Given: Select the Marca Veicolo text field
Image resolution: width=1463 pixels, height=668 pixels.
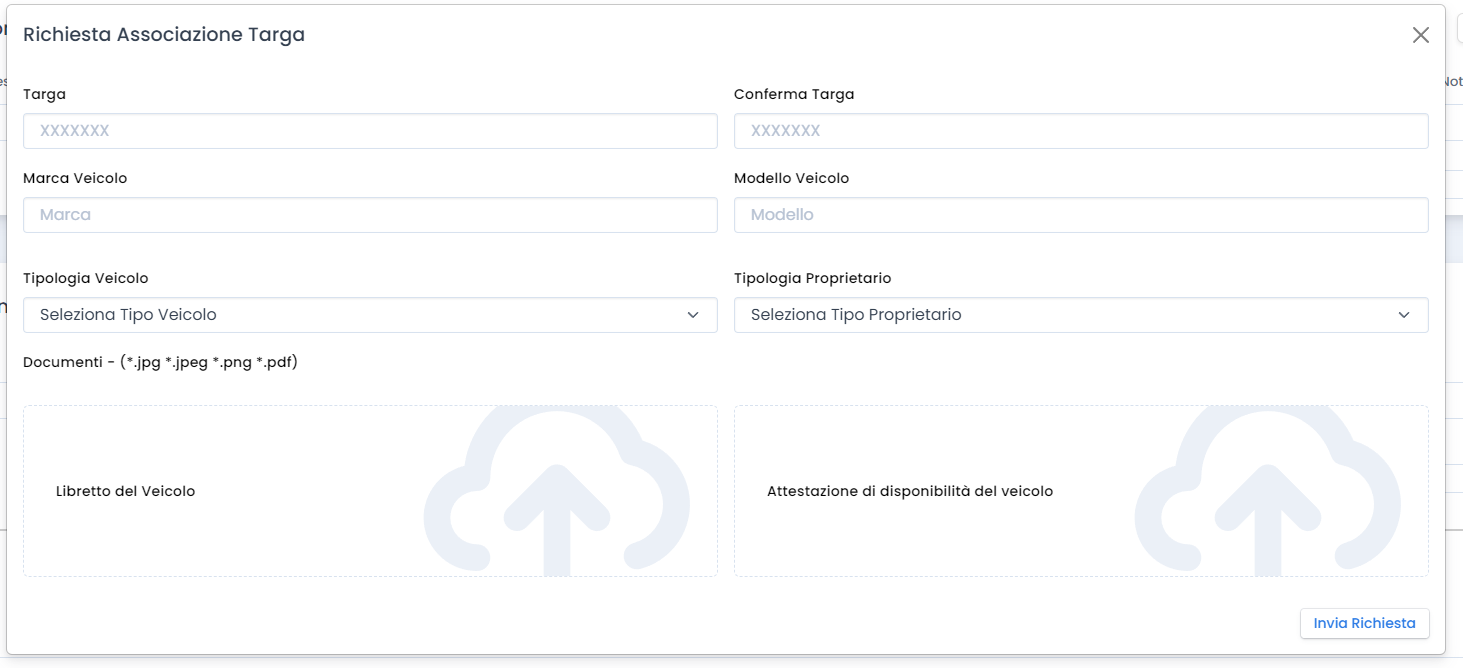Looking at the screenshot, I should (x=370, y=215).
